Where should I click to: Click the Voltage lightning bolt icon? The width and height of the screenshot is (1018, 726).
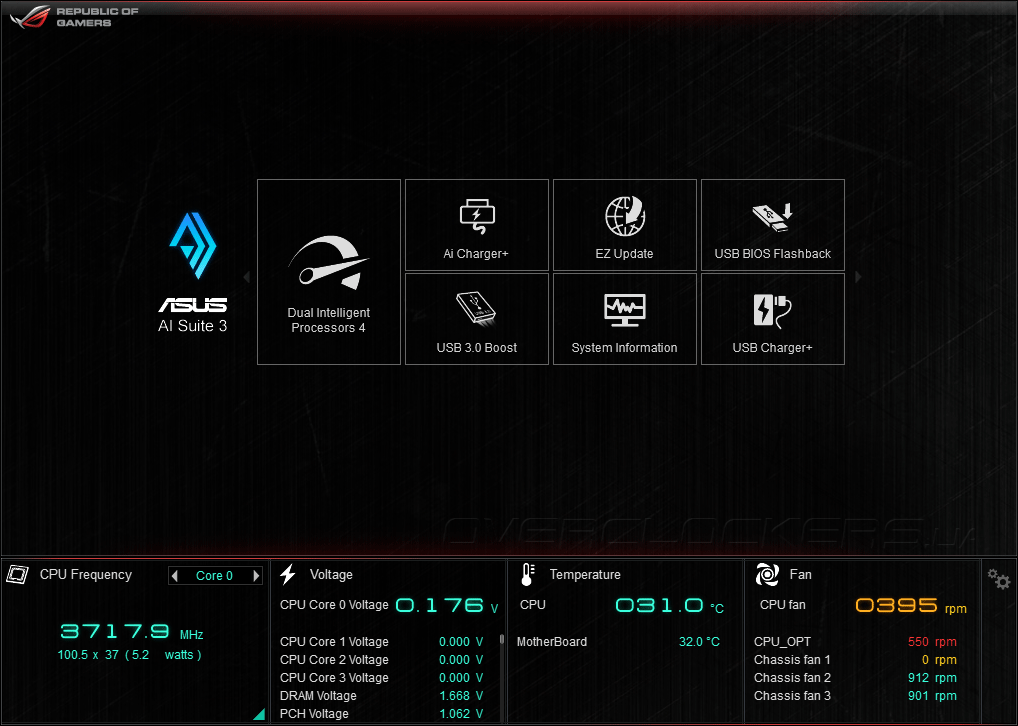coord(288,575)
